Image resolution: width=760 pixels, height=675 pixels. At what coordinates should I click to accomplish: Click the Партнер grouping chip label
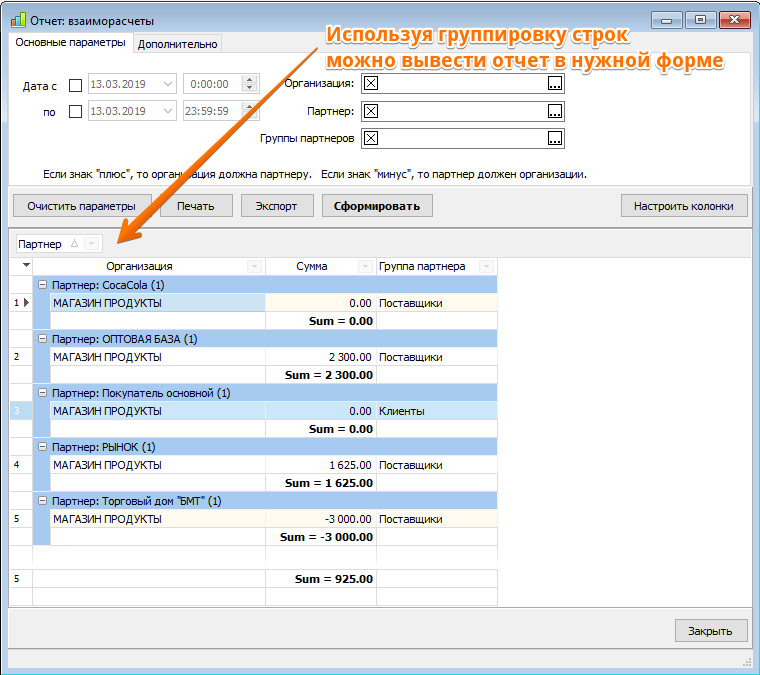(x=40, y=244)
